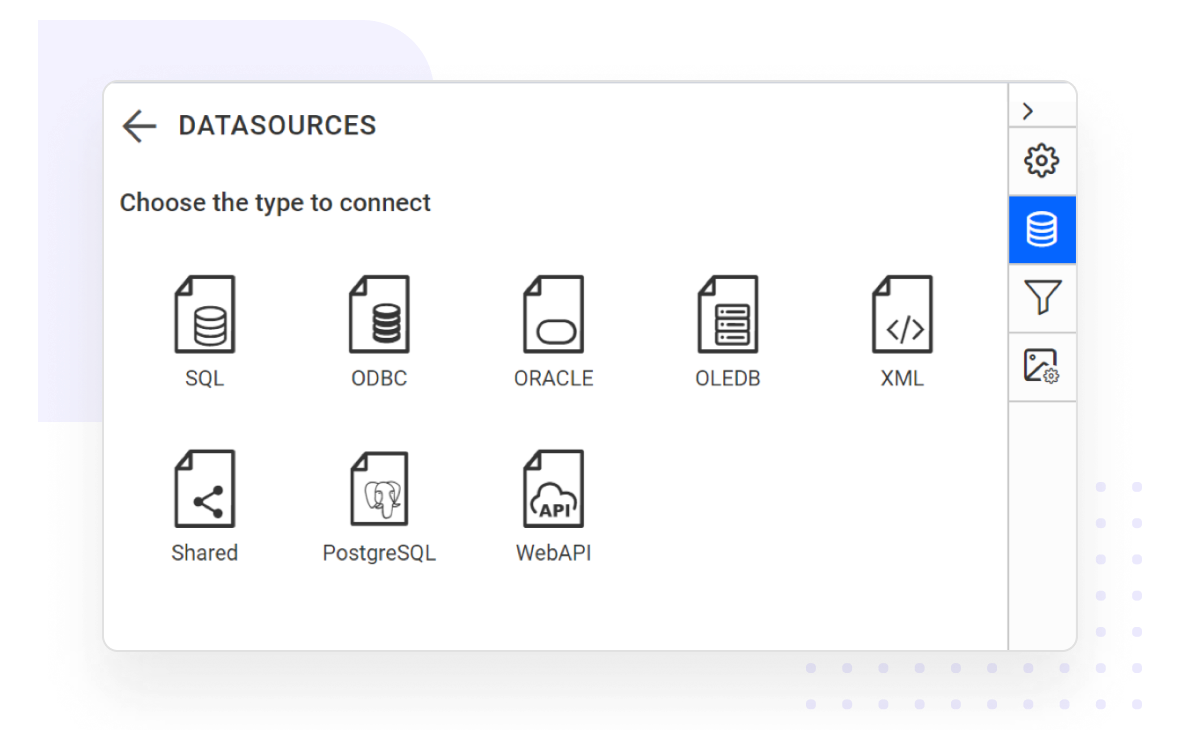Viewport: 1180px width, 730px height.
Task: Select the Shared datasource icon
Action: tap(205, 489)
